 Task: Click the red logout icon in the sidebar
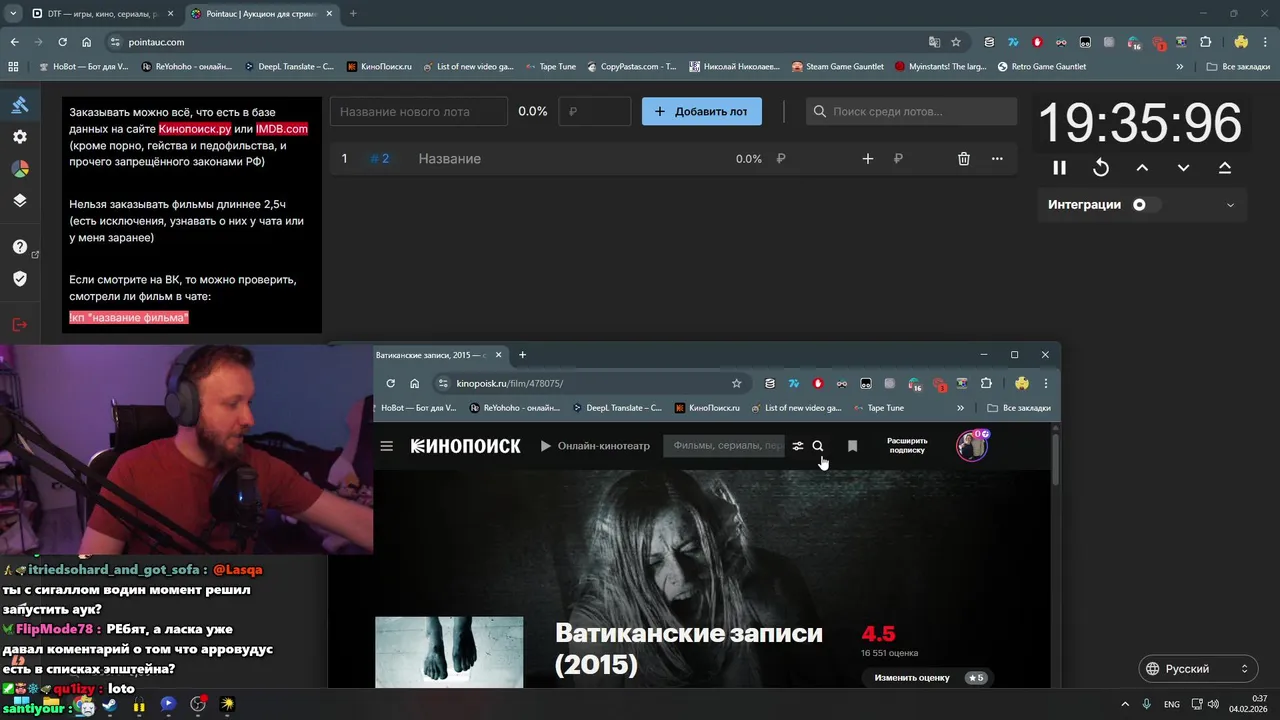tap(20, 324)
